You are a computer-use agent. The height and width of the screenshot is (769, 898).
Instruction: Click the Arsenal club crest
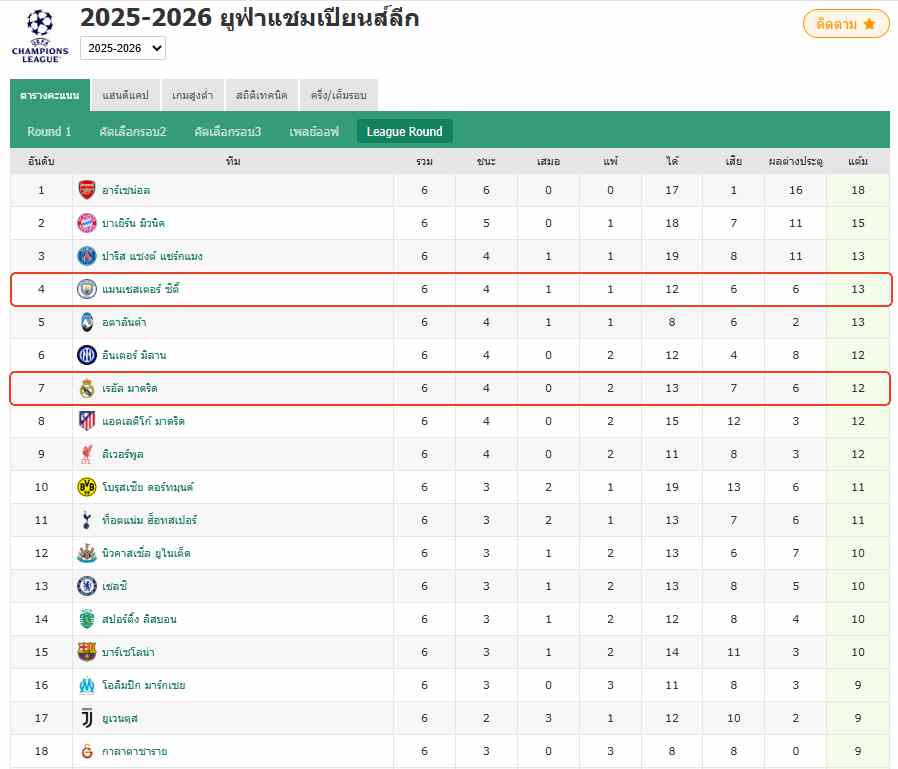88,190
